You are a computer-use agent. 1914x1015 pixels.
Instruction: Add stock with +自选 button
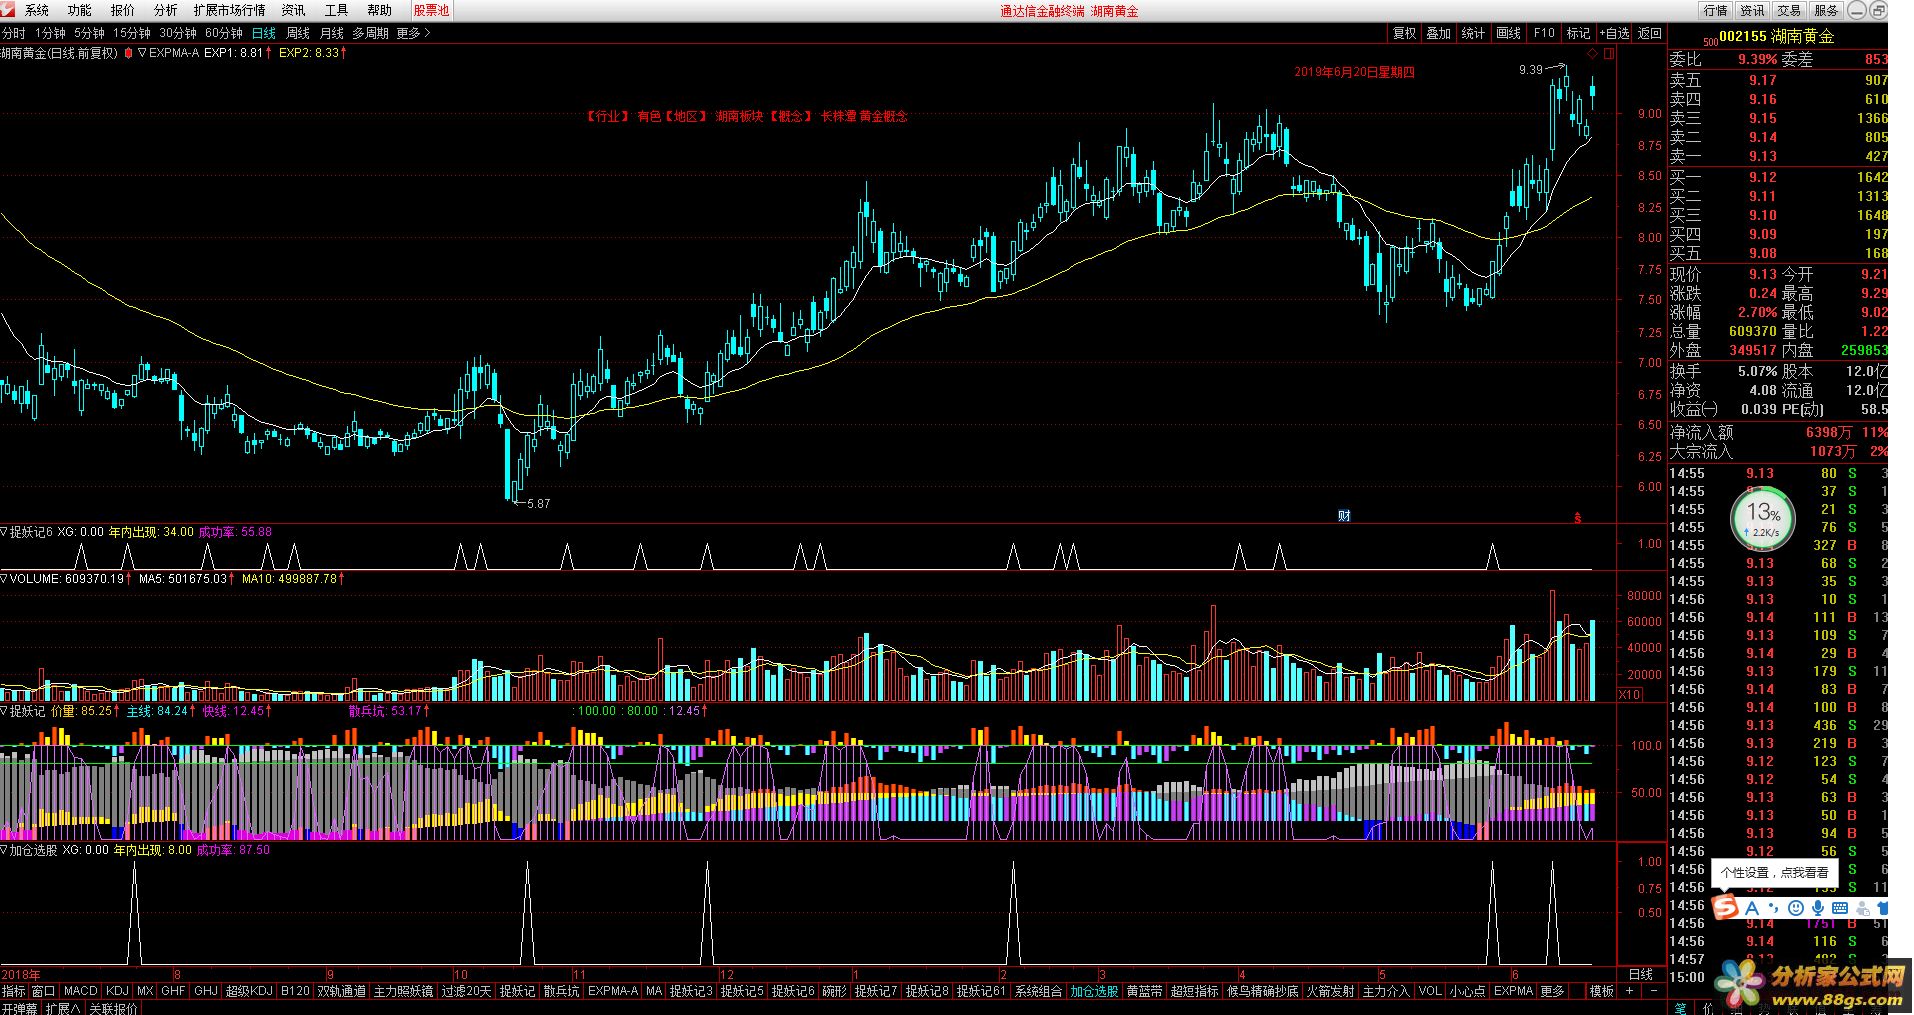(1614, 33)
